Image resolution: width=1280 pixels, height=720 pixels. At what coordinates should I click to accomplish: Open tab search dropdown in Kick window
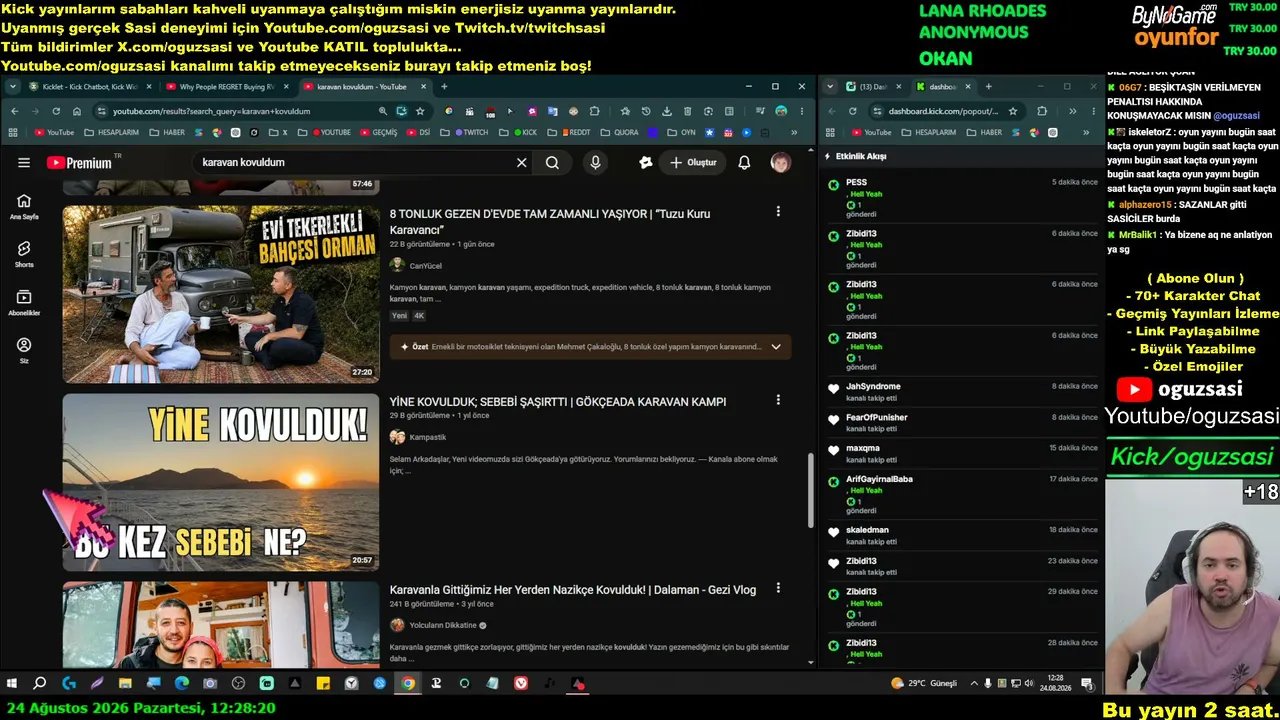click(830, 87)
